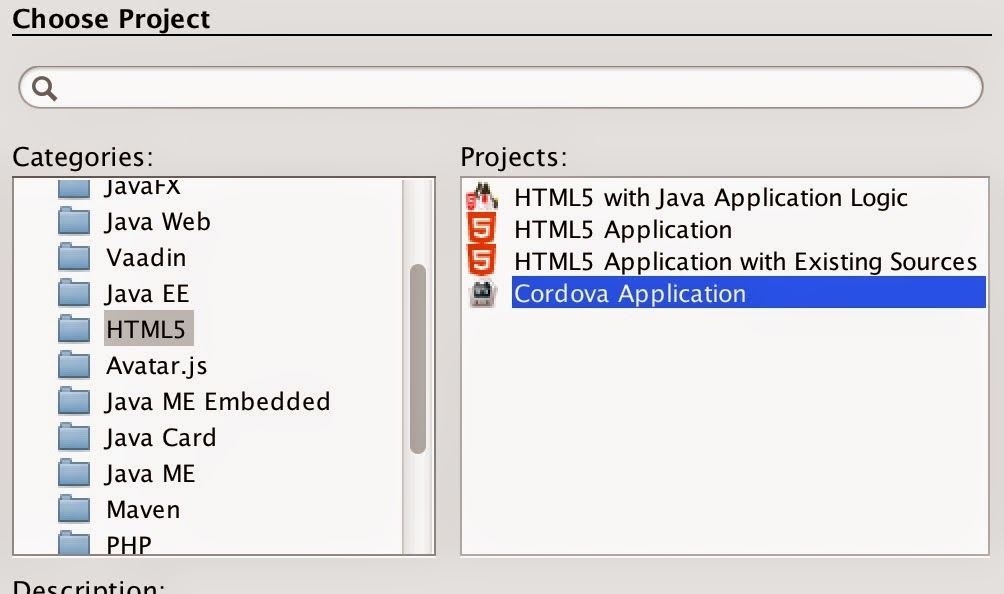
Task: Select the JavaFX category
Action: (x=142, y=188)
